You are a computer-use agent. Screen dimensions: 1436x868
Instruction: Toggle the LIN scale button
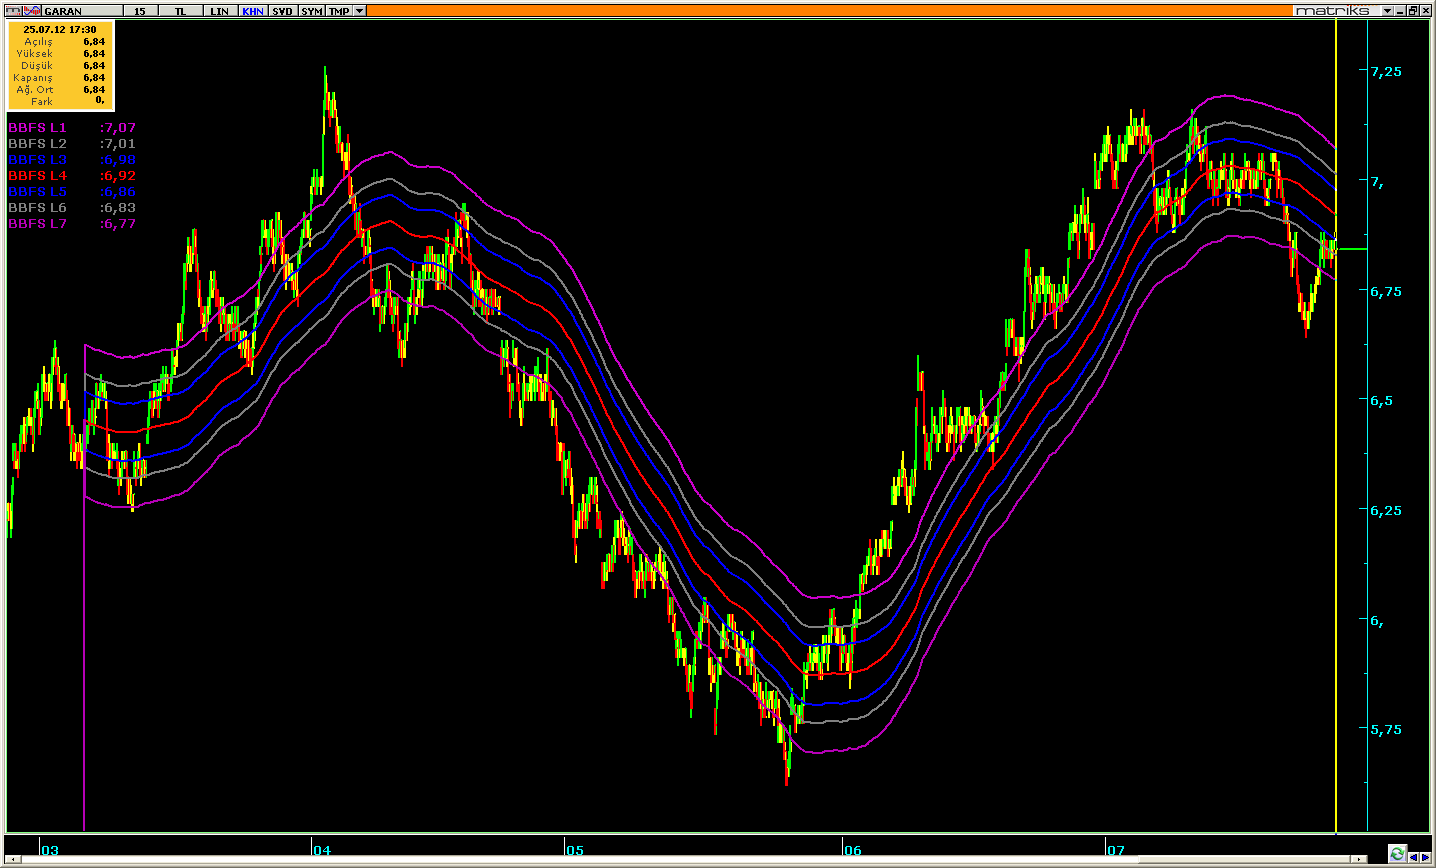point(220,11)
